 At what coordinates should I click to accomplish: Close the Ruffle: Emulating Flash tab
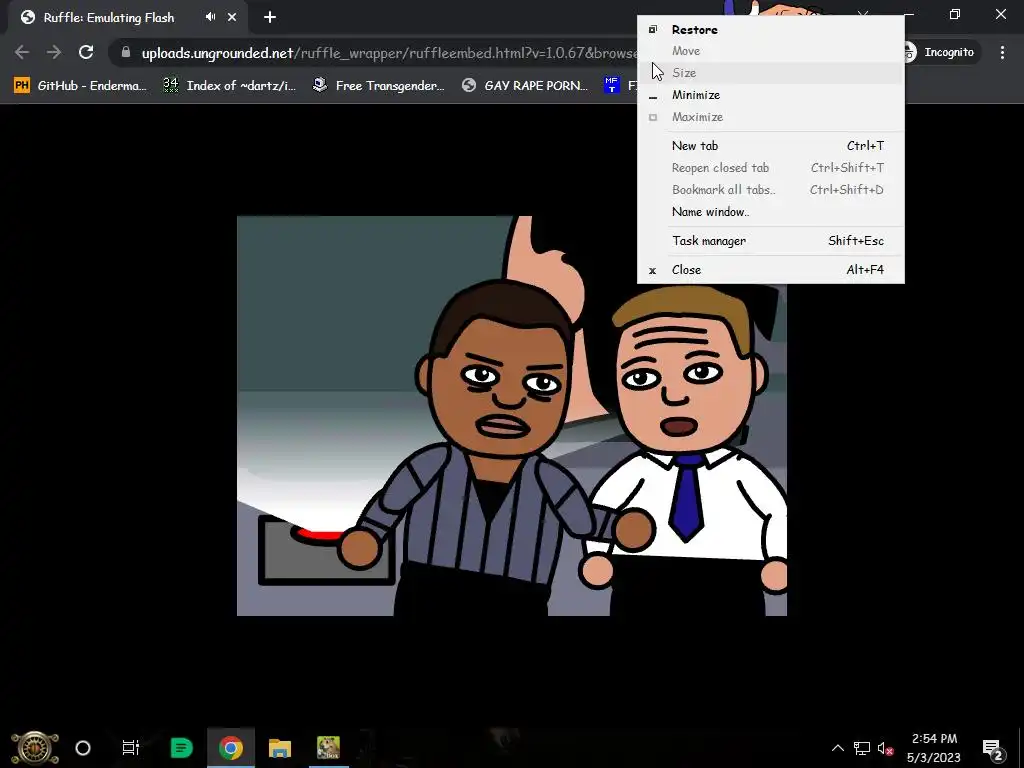pyautogui.click(x=232, y=18)
